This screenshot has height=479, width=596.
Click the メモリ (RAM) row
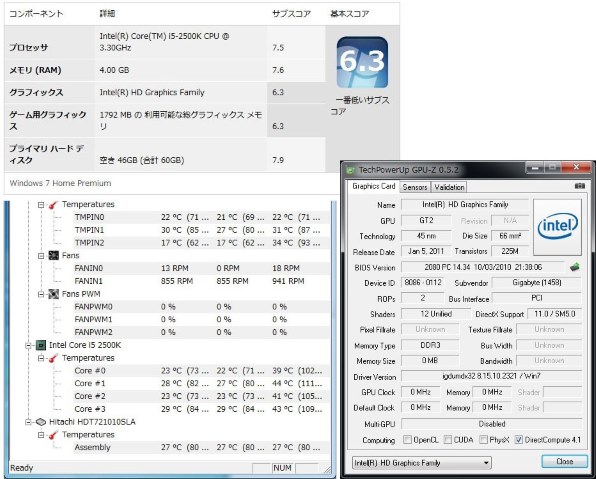[165, 70]
